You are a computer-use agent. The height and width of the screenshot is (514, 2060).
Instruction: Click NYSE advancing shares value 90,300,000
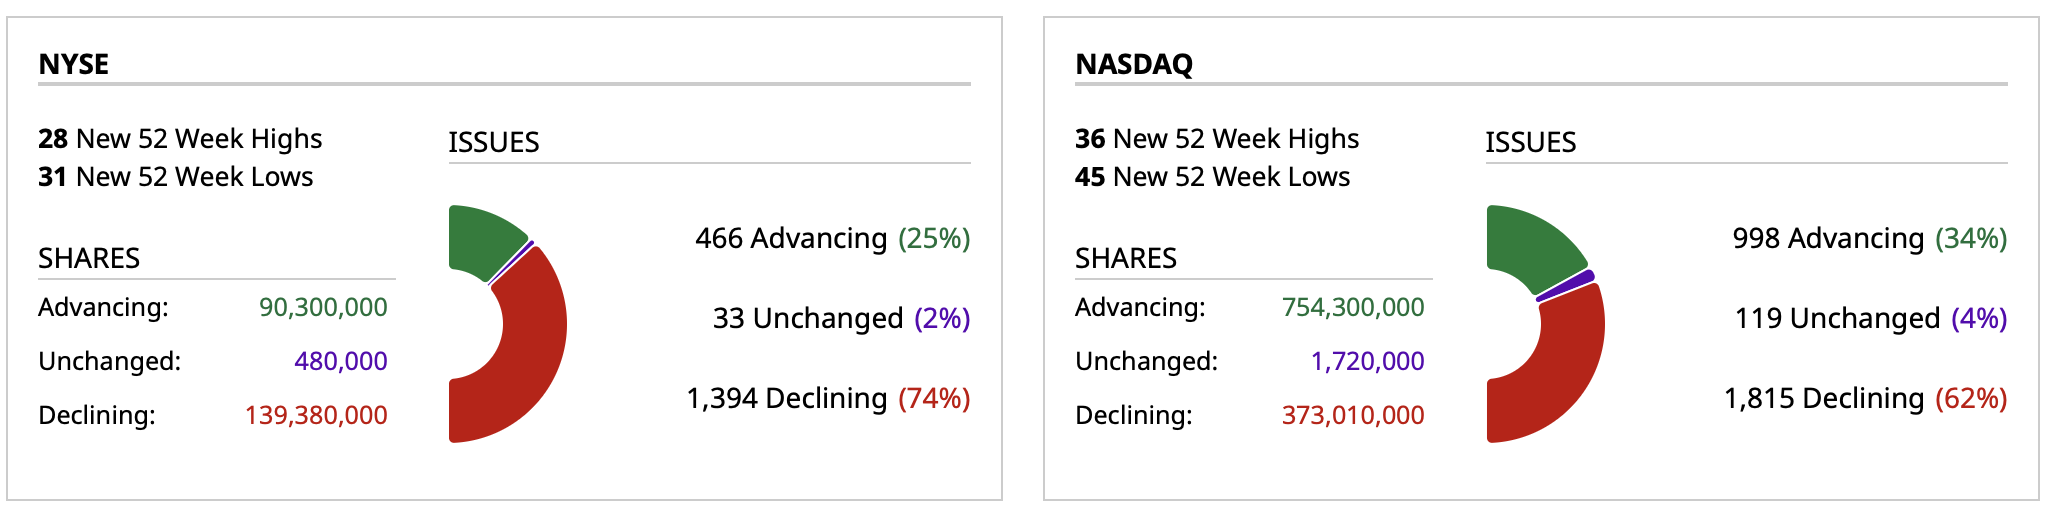click(323, 307)
